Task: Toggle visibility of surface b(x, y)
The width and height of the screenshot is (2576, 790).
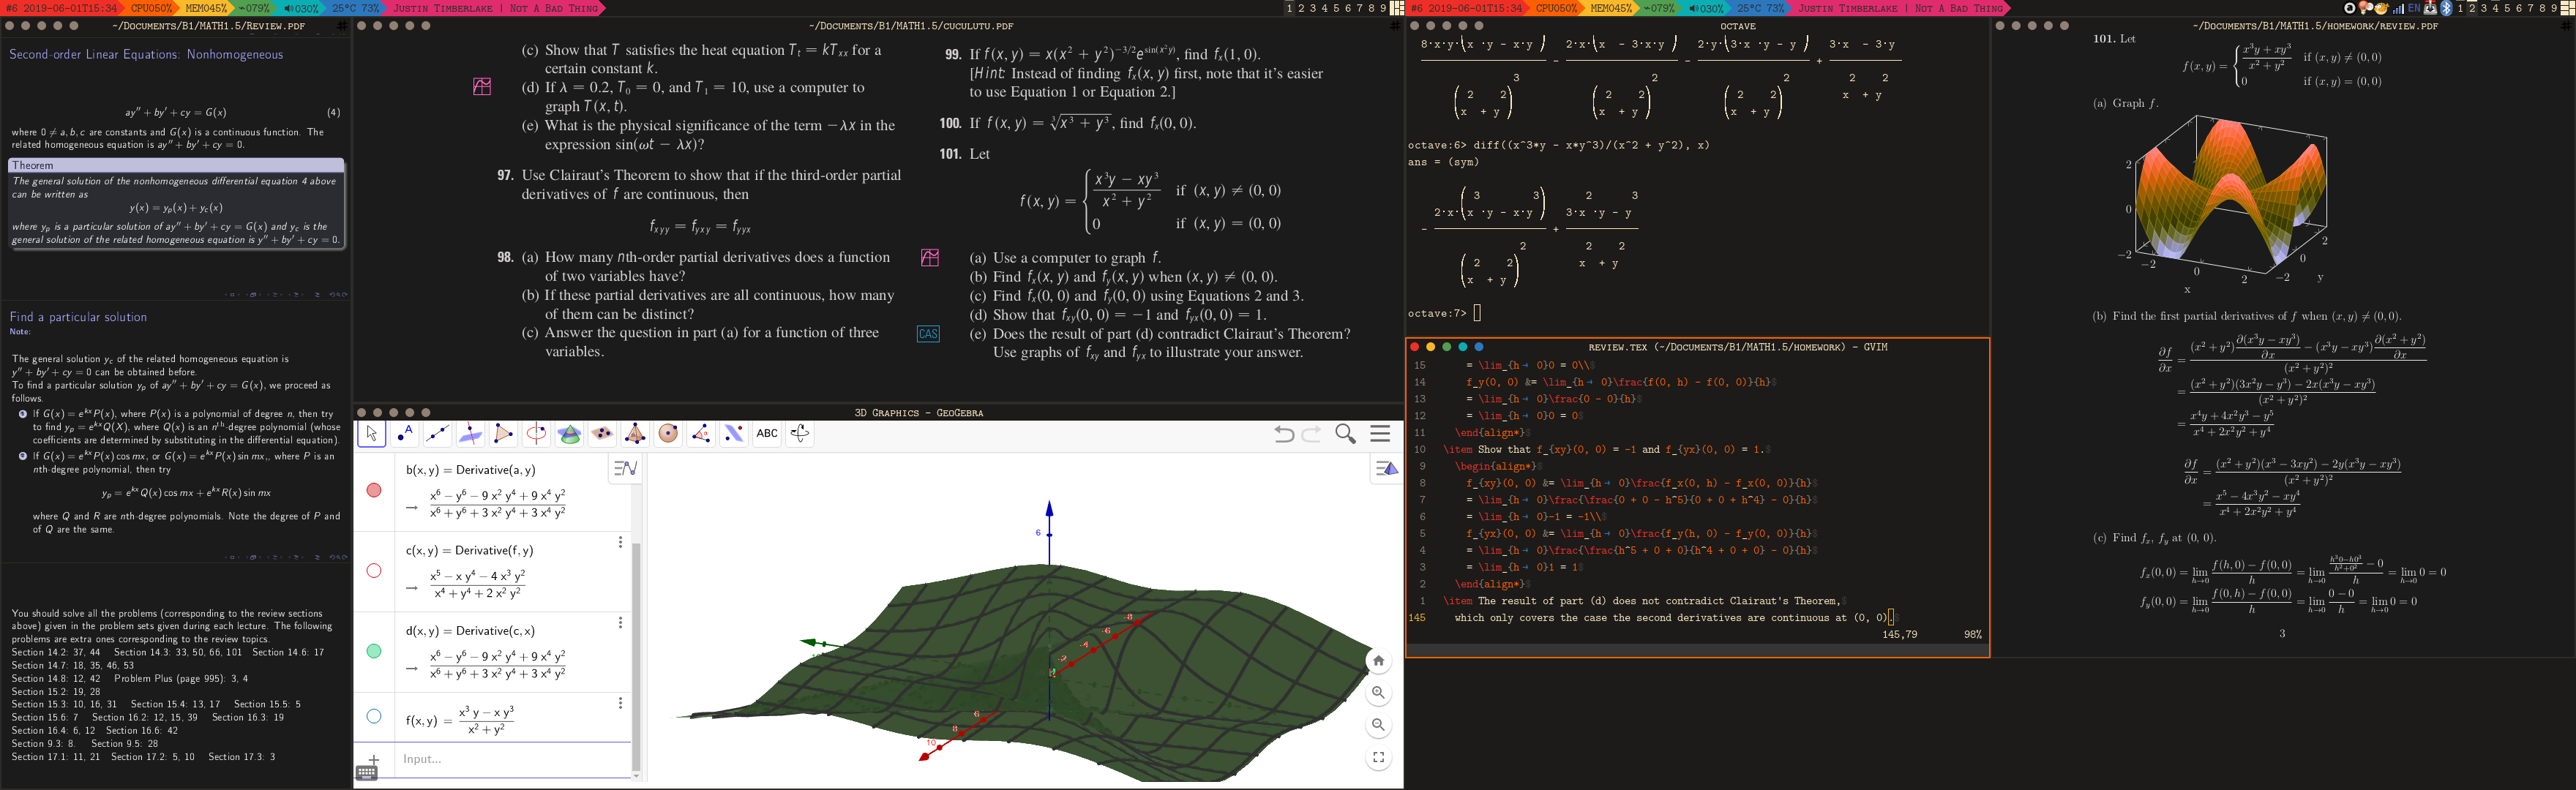Action: 374,490
